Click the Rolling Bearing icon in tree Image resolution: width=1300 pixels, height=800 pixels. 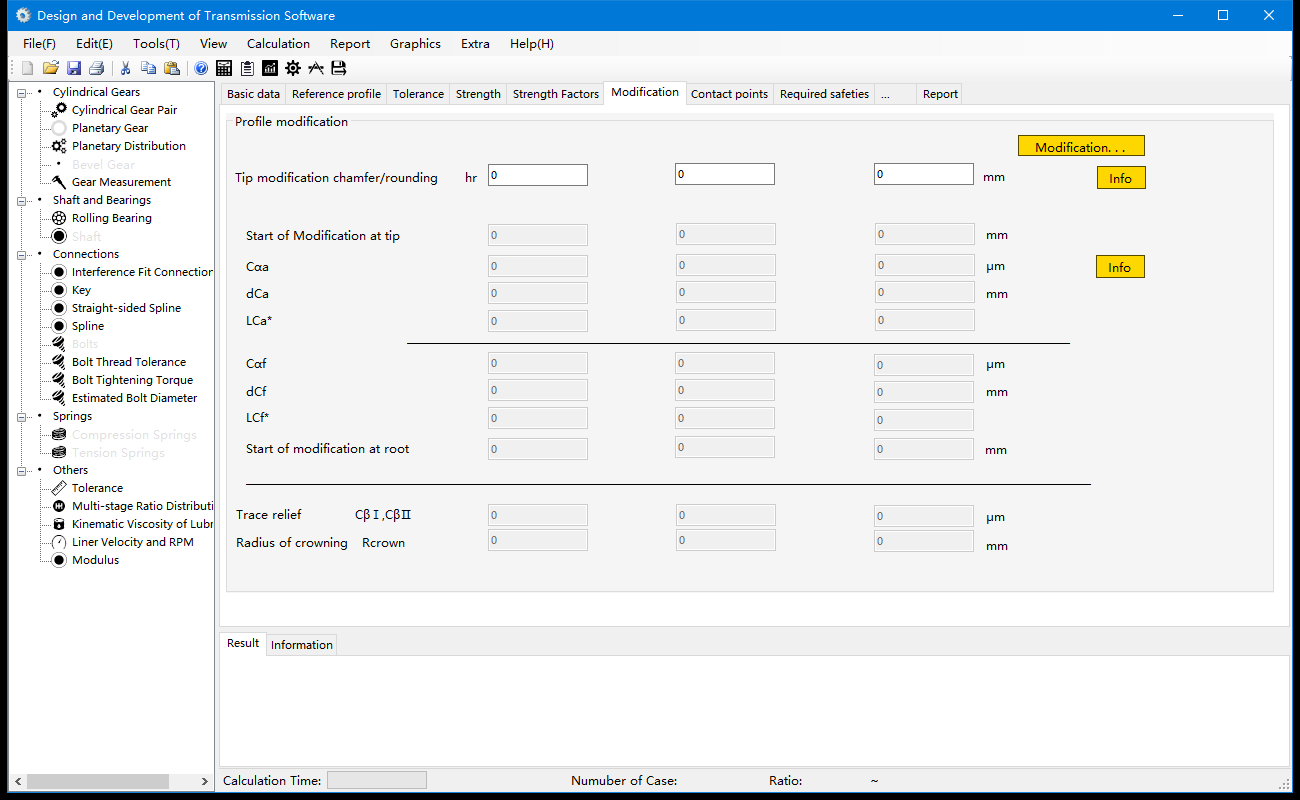[x=59, y=218]
